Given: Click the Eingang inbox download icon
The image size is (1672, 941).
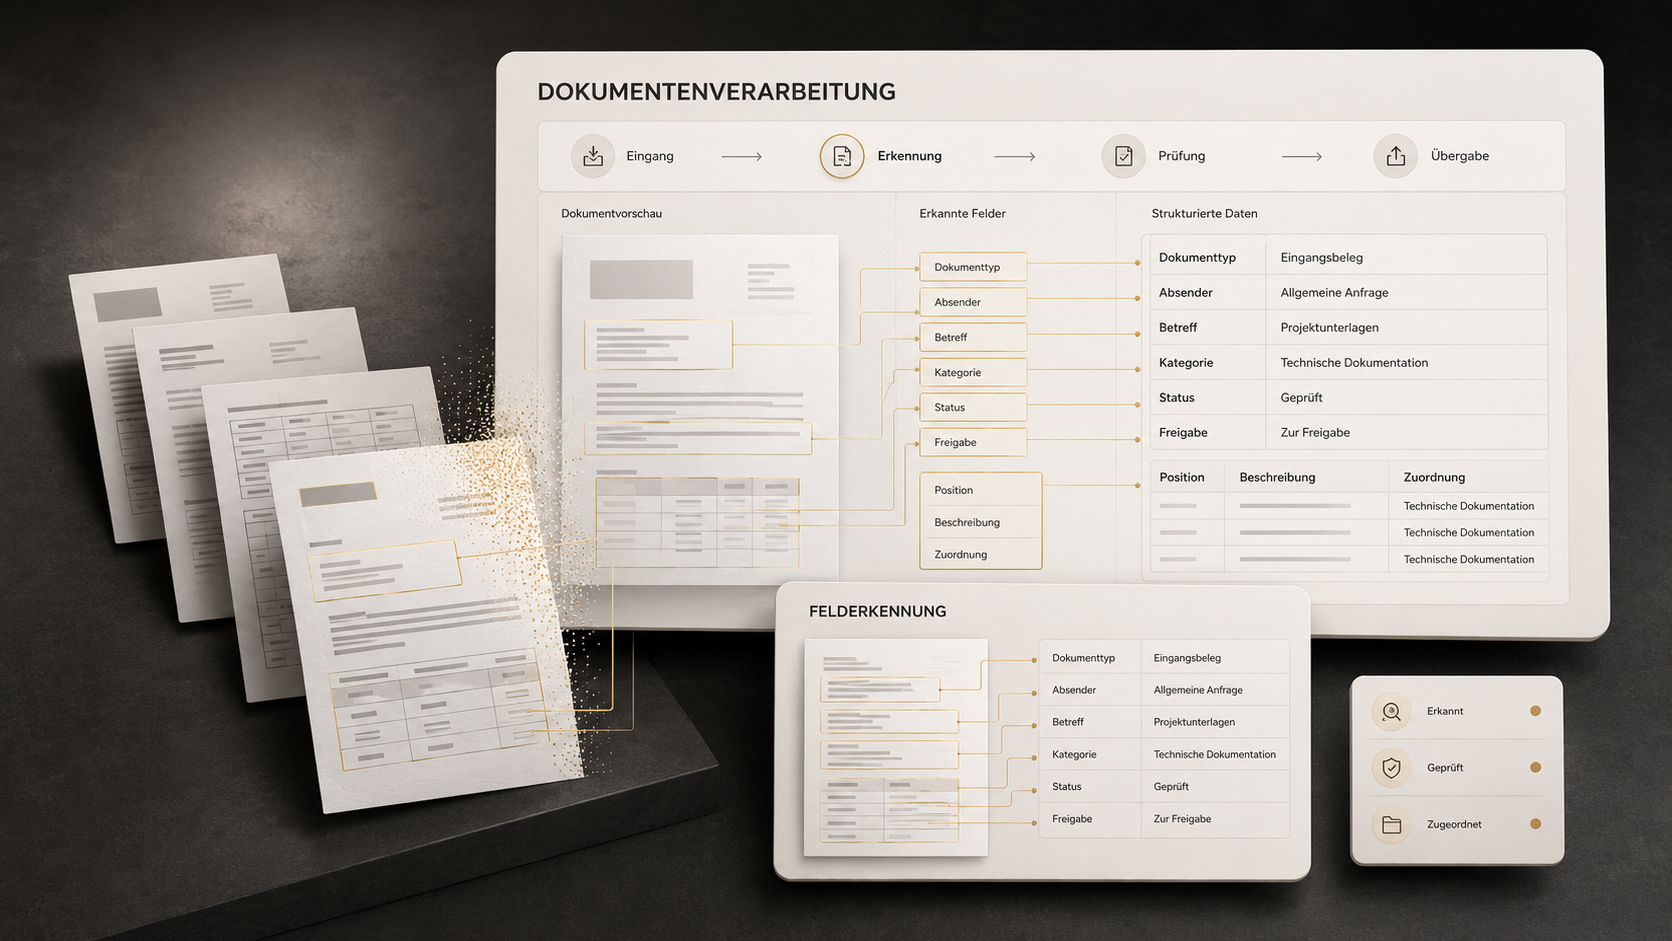Looking at the screenshot, I should (593, 156).
